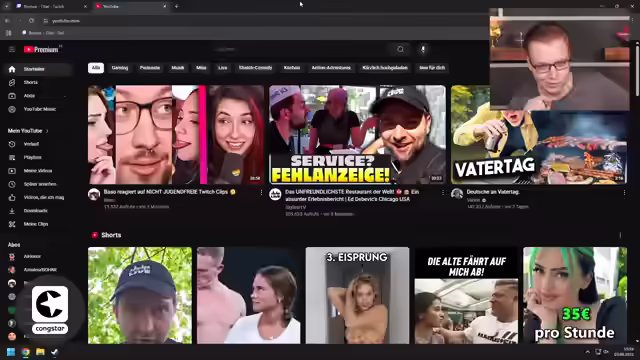Show hidden system tray icons
640x360 pixels.
tap(587, 352)
